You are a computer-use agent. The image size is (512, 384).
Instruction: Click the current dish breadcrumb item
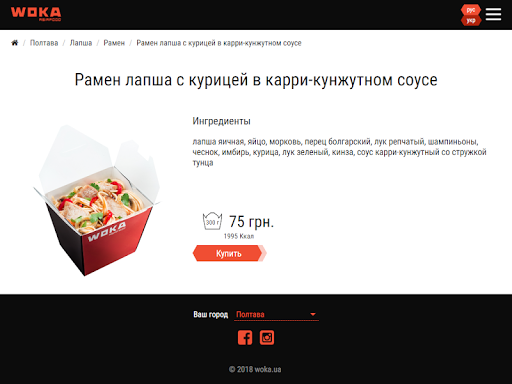coord(219,43)
